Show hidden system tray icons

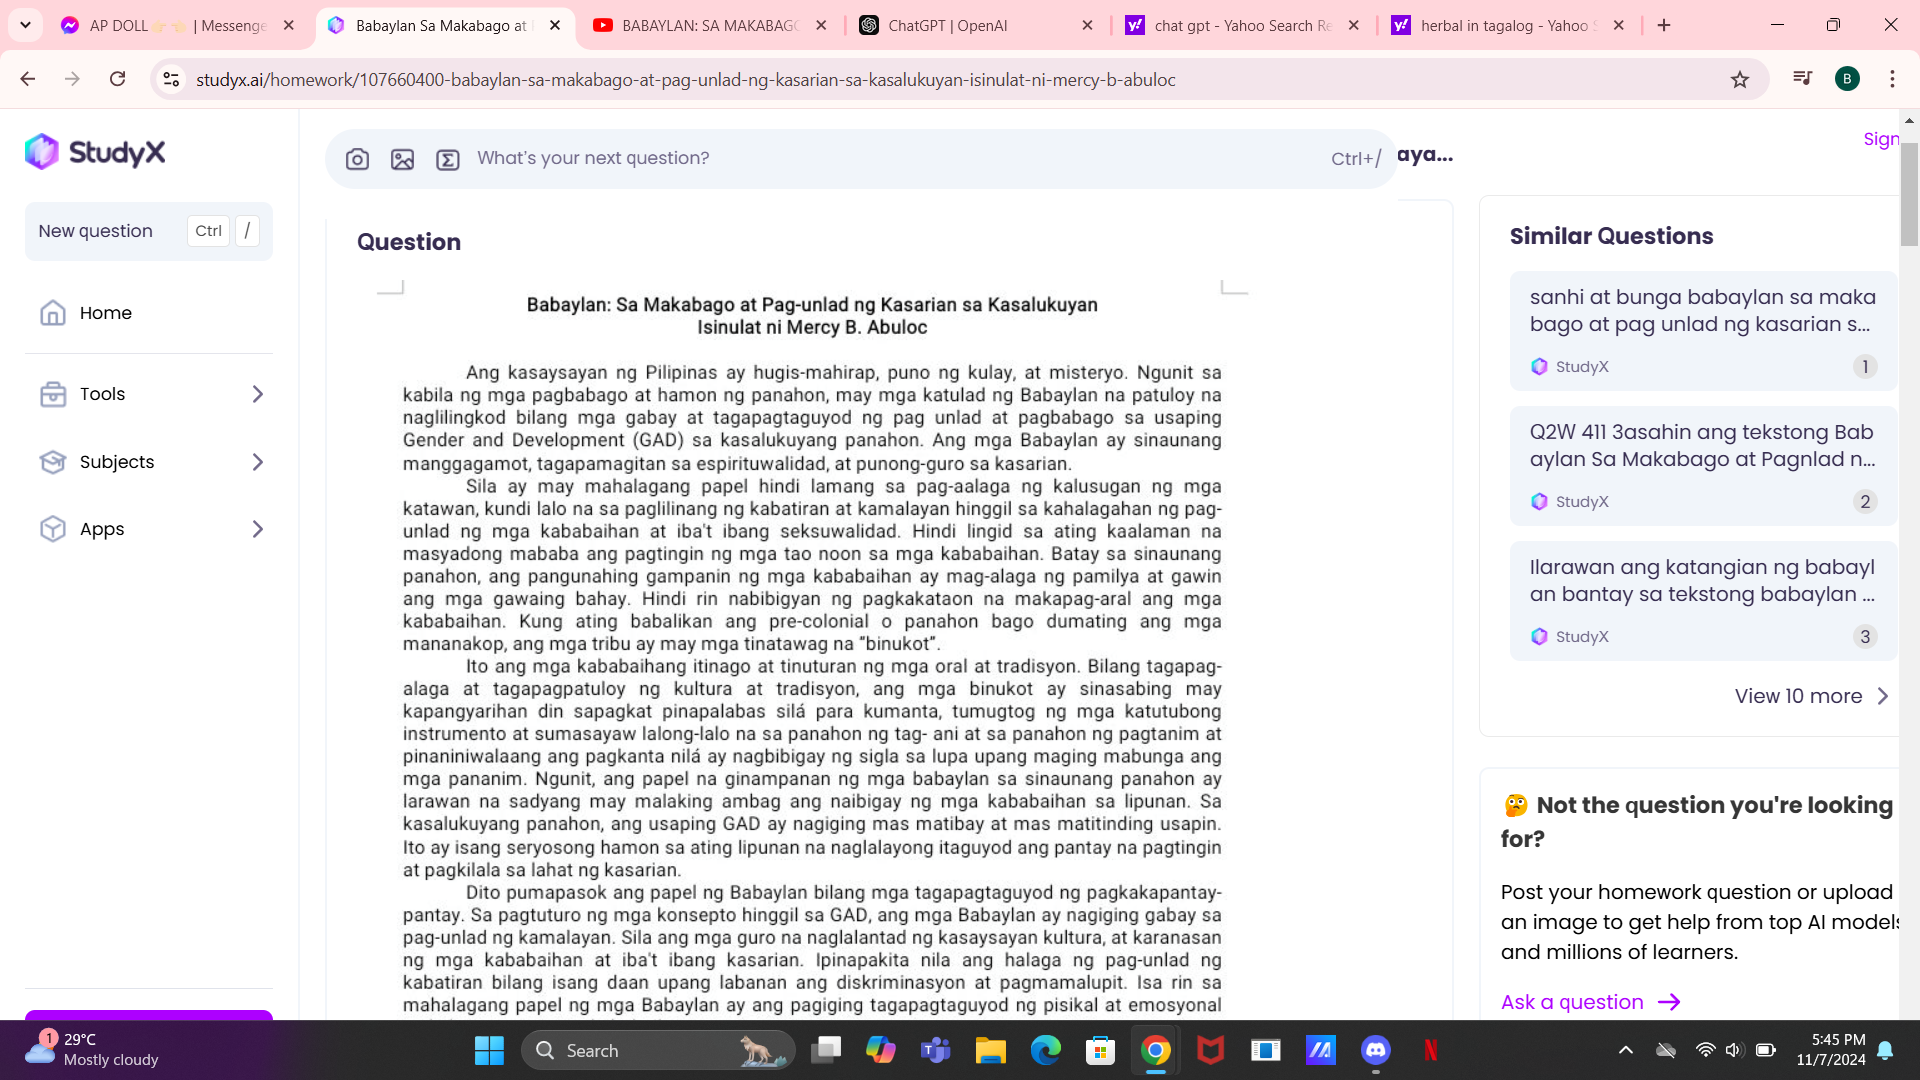click(1626, 1050)
